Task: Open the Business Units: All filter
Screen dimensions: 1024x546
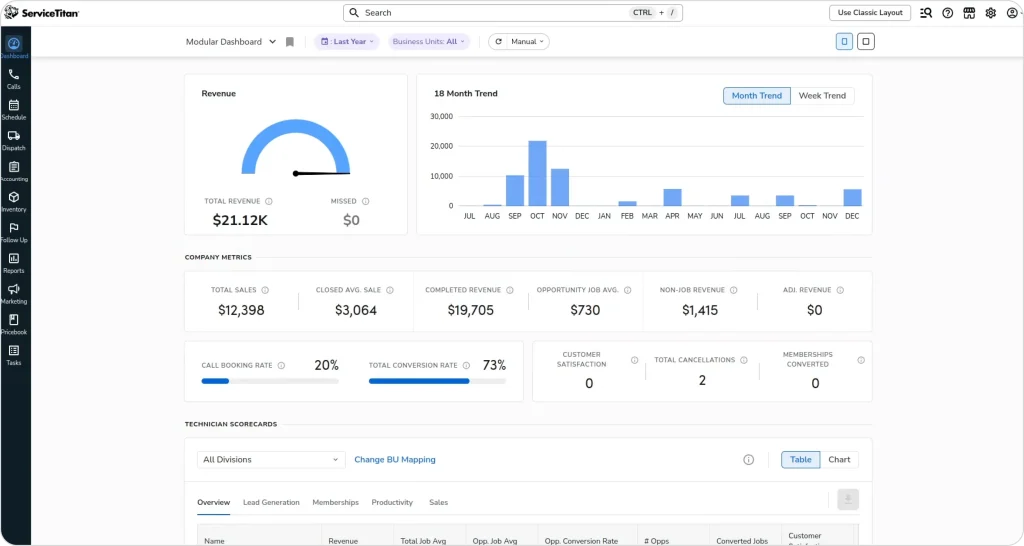Action: [429, 42]
